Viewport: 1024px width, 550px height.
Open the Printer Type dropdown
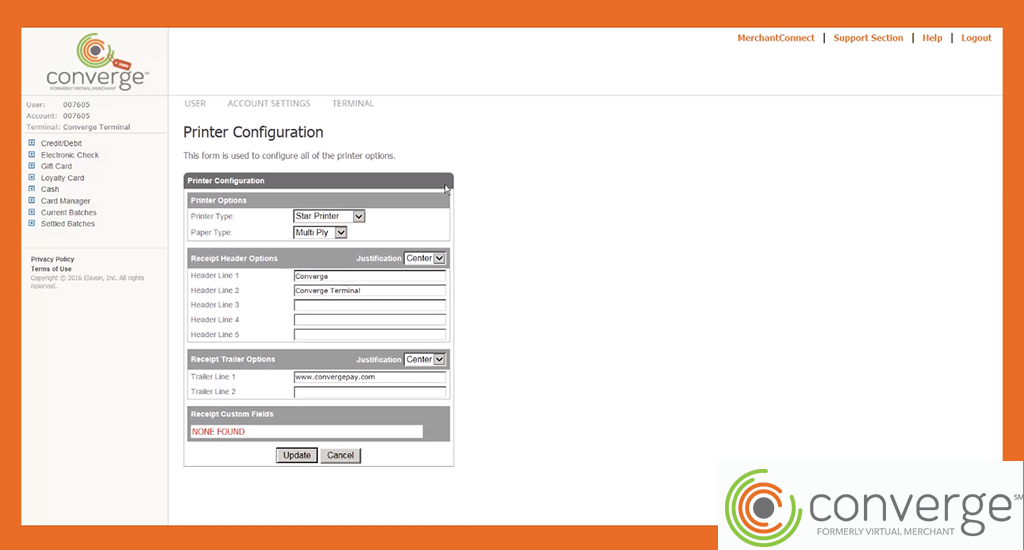pyautogui.click(x=329, y=216)
